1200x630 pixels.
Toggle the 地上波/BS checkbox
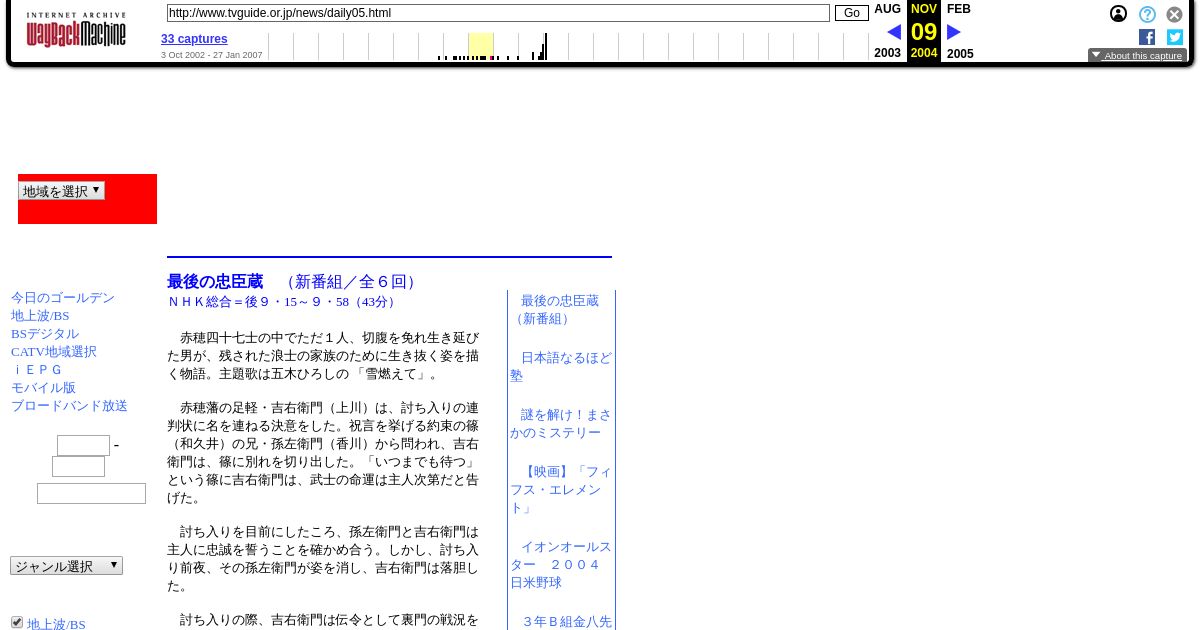click(17, 622)
